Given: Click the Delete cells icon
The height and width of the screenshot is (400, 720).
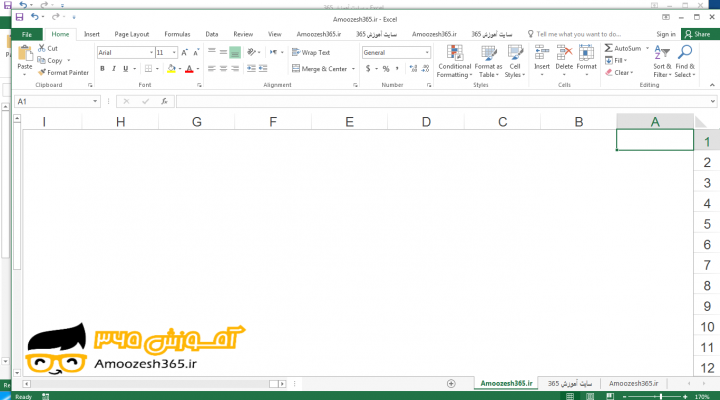Looking at the screenshot, I should click(x=564, y=53).
